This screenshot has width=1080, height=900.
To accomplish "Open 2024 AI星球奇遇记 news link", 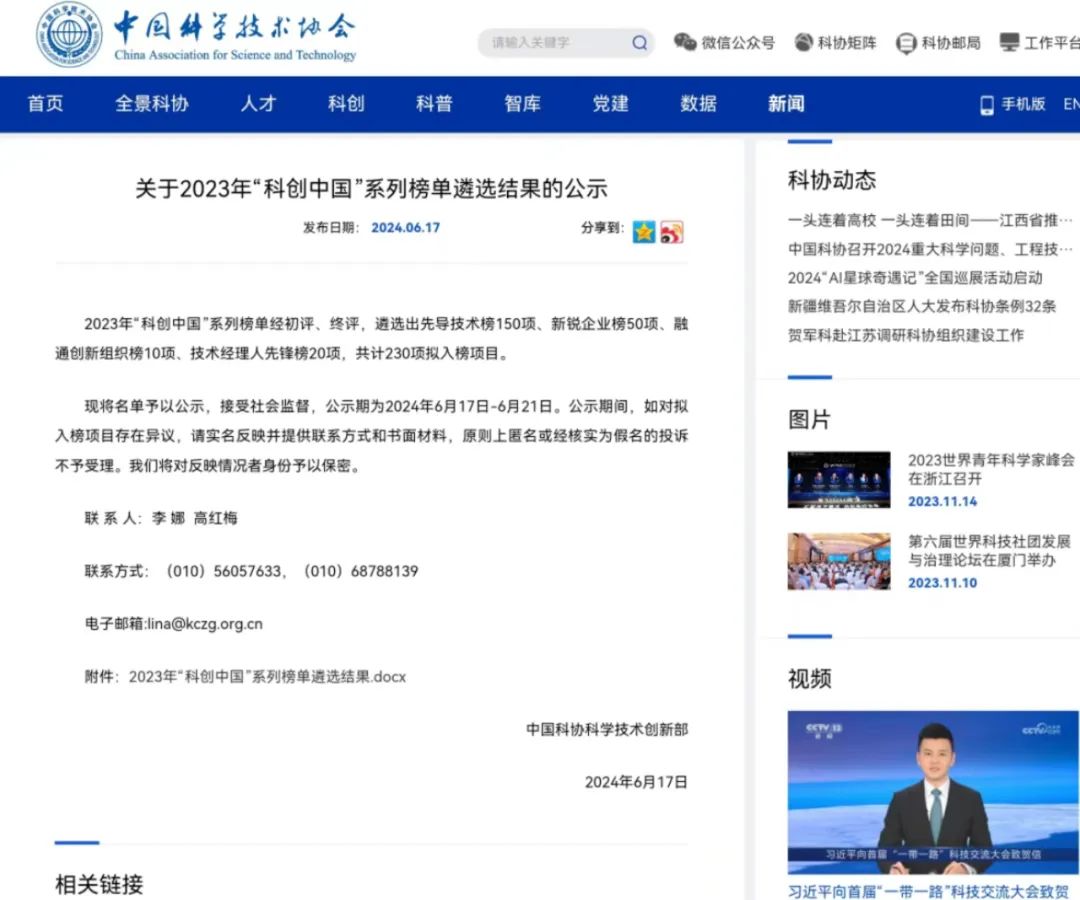I will click(915, 277).
